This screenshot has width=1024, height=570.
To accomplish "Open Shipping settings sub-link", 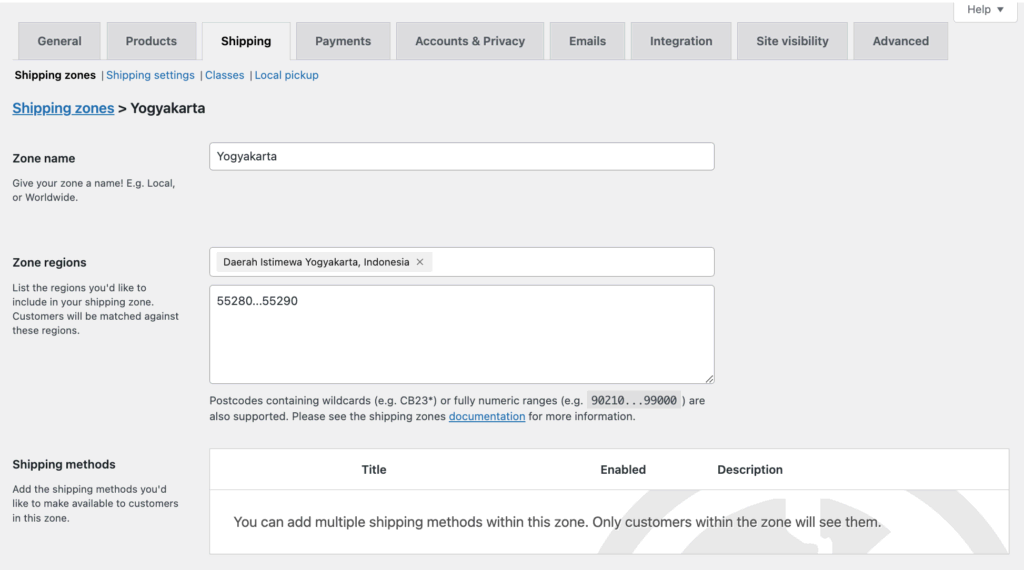I will point(150,75).
